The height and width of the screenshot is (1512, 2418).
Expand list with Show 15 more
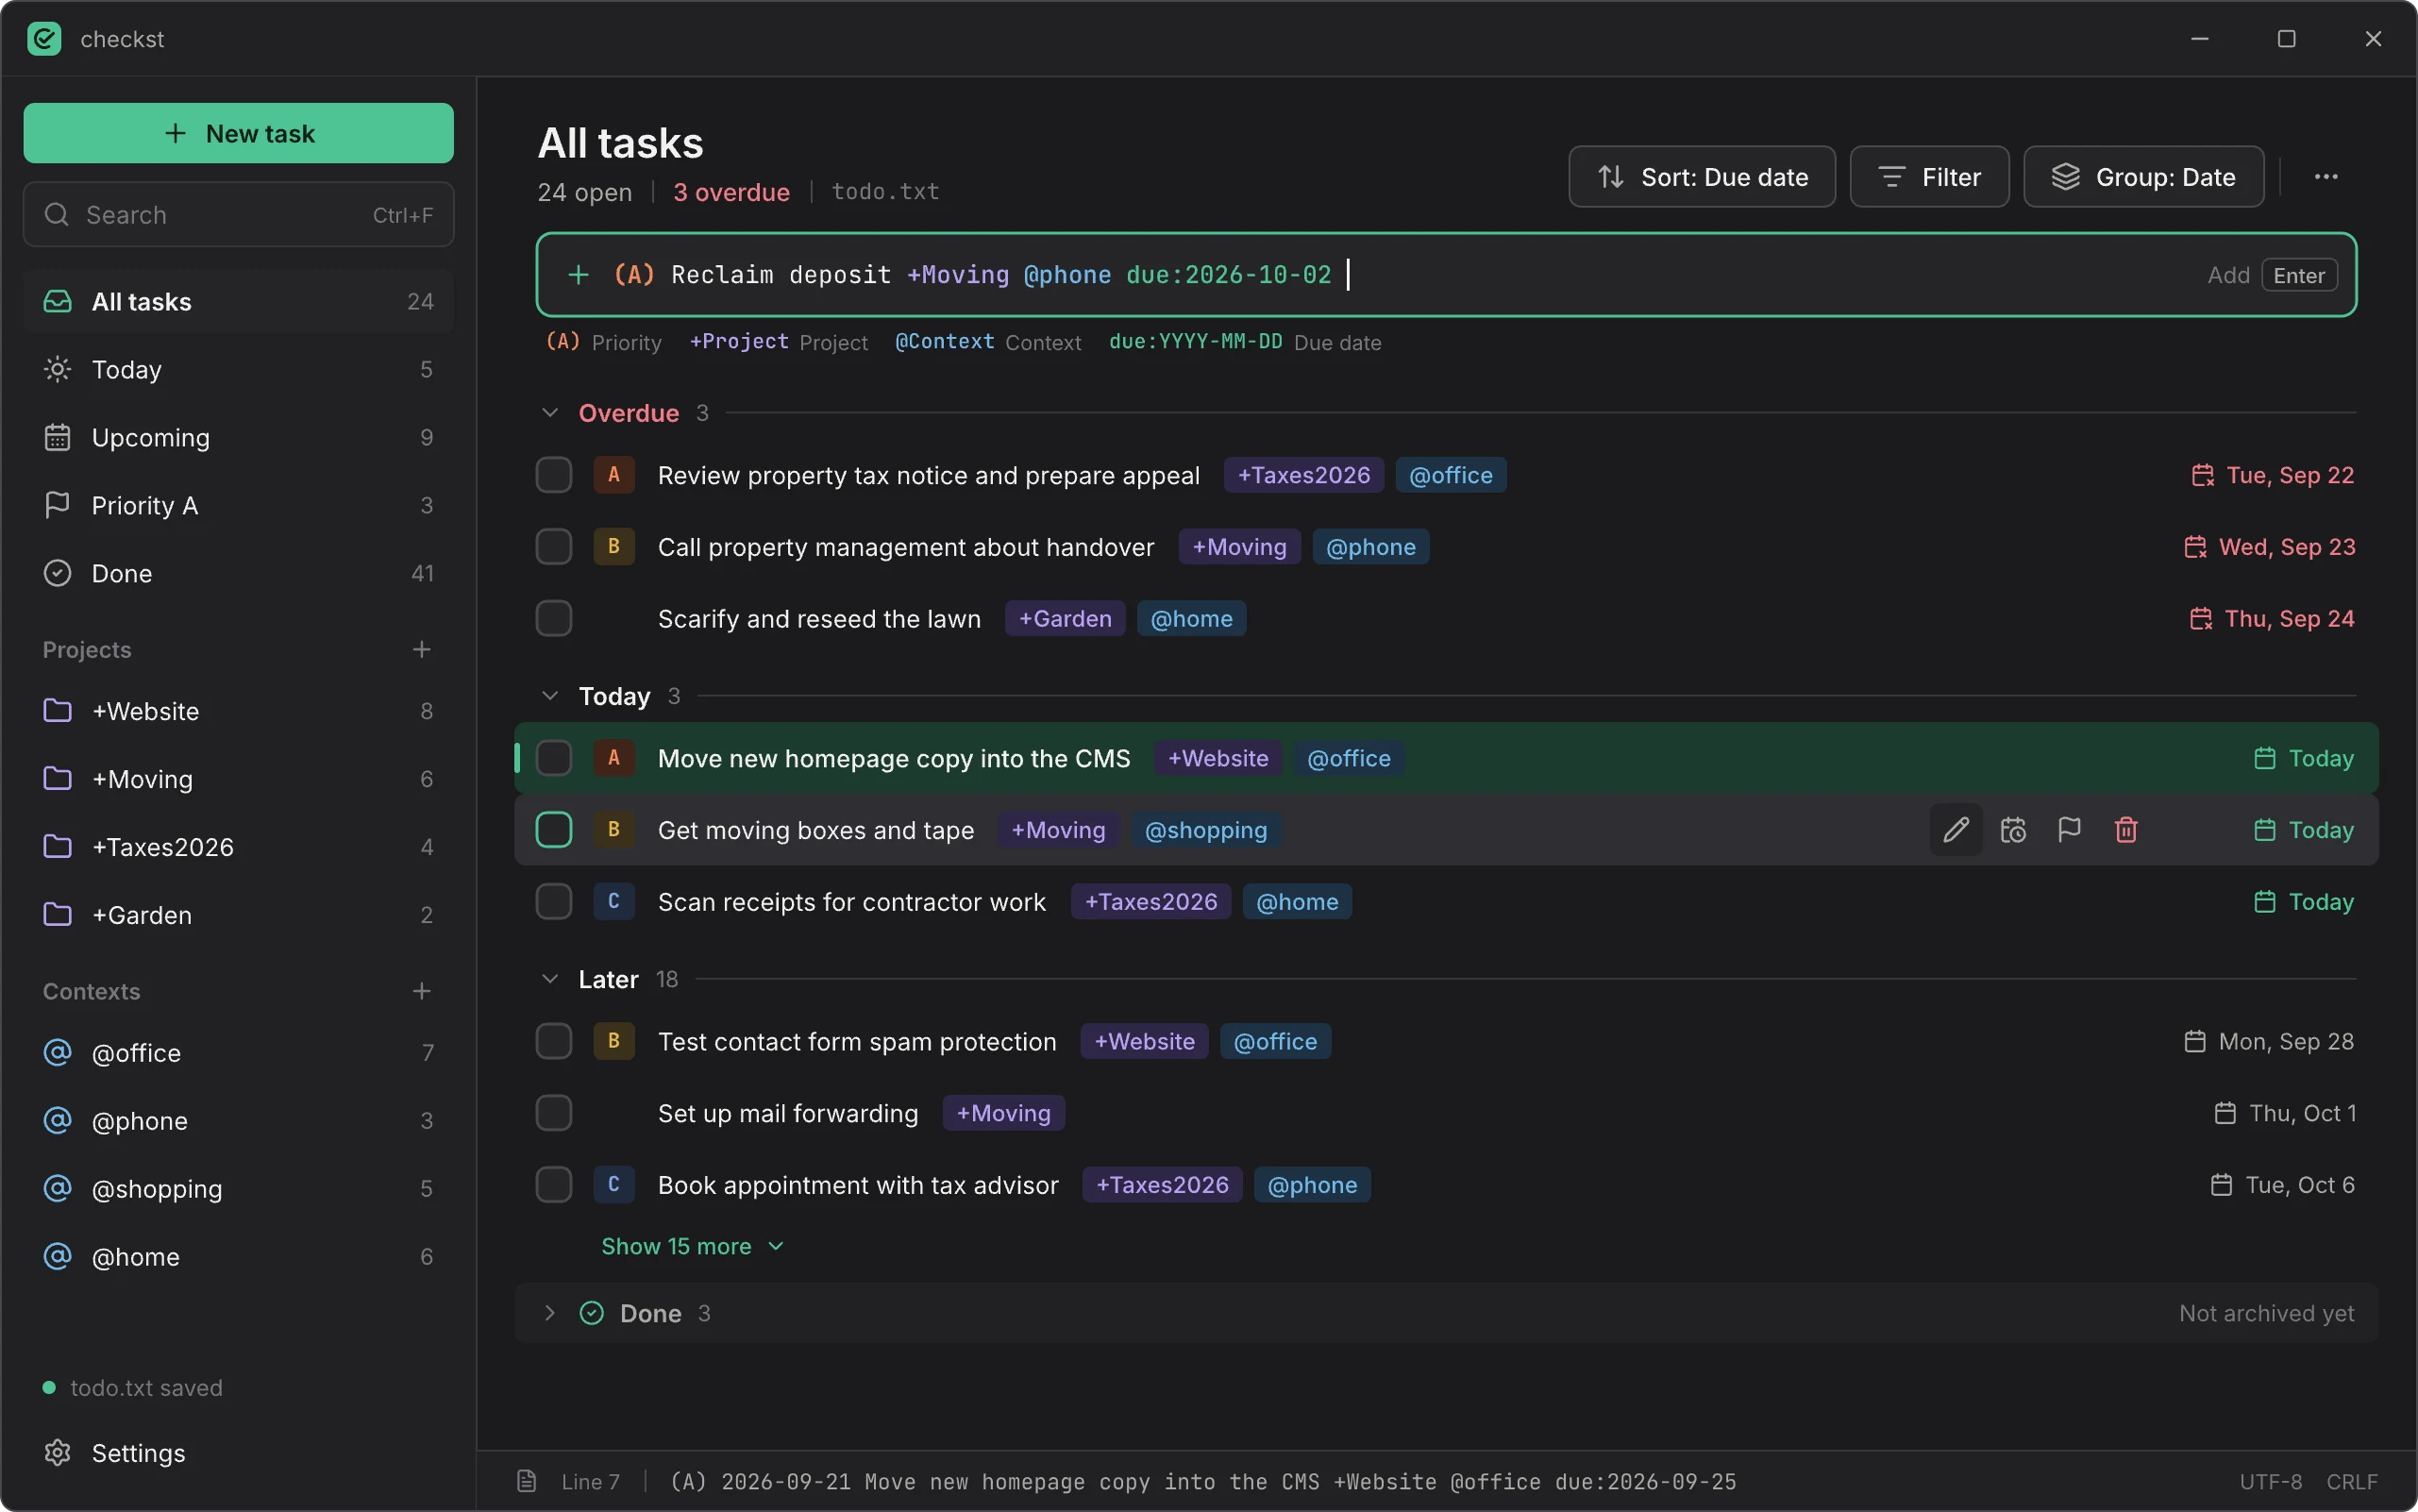(x=692, y=1247)
